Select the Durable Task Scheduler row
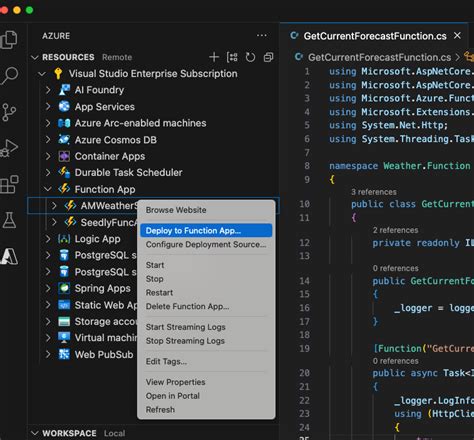The height and width of the screenshot is (440, 474). point(153,172)
